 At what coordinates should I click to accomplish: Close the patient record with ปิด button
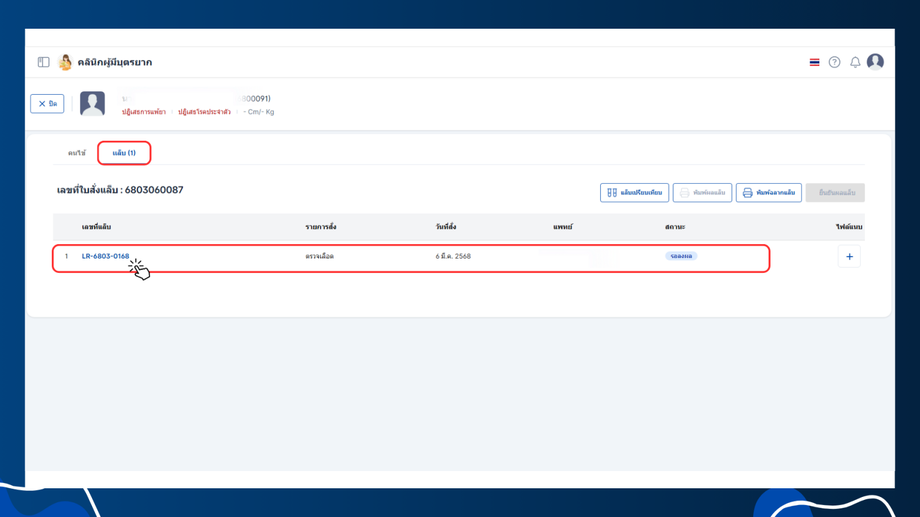pos(48,104)
